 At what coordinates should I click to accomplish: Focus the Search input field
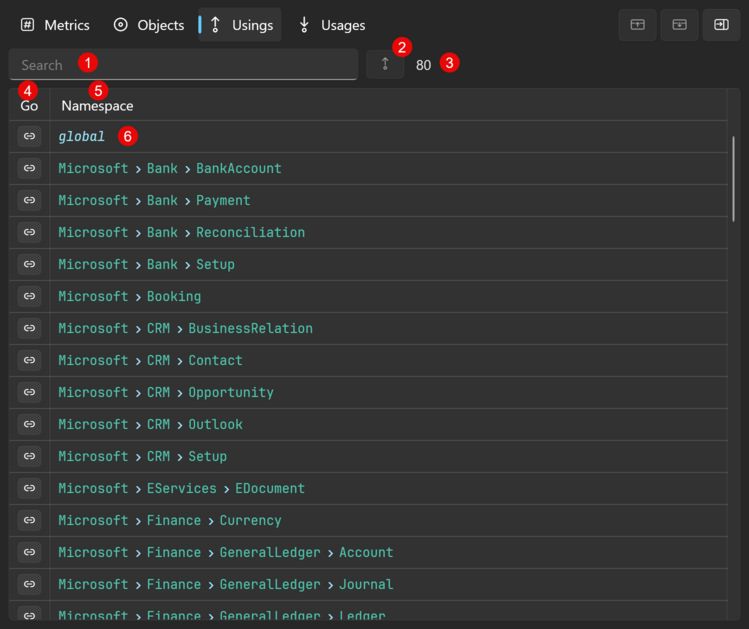183,65
